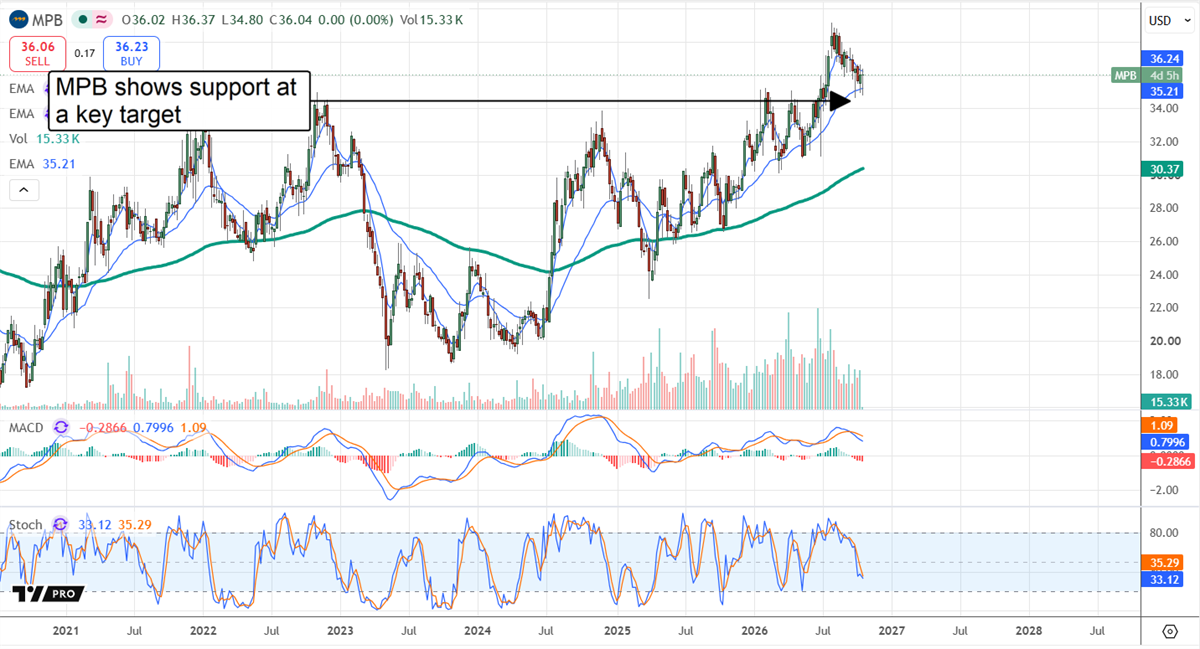Click the 20.00 price scale value

point(1163,341)
